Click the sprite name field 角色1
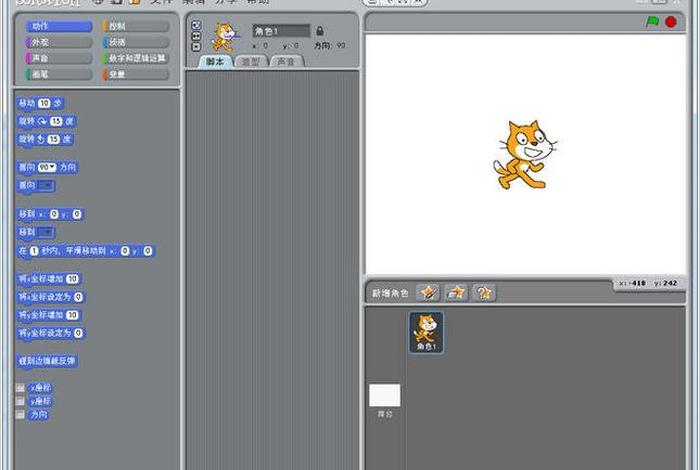Viewport: 700px width, 470px height. pos(281,31)
